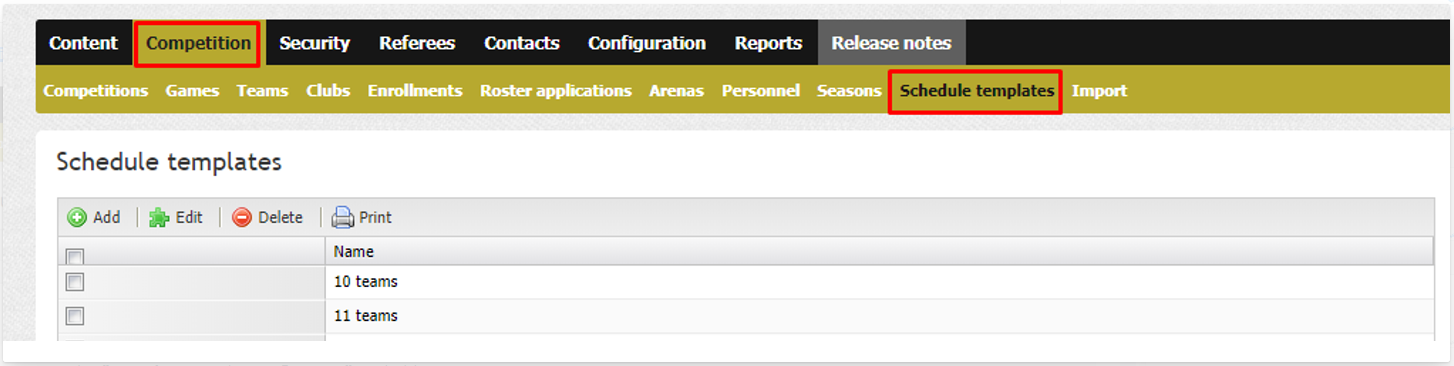This screenshot has height=366, width=1454.
Task: Check the box for 11 teams
Action: (74, 316)
